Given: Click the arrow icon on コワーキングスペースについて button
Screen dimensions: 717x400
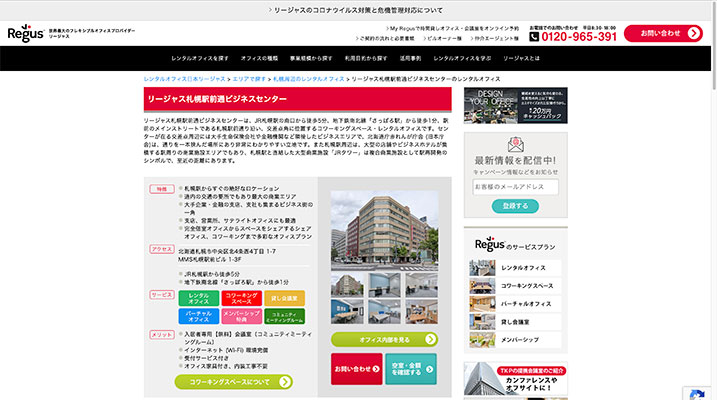Looking at the screenshot, I should [285, 382].
